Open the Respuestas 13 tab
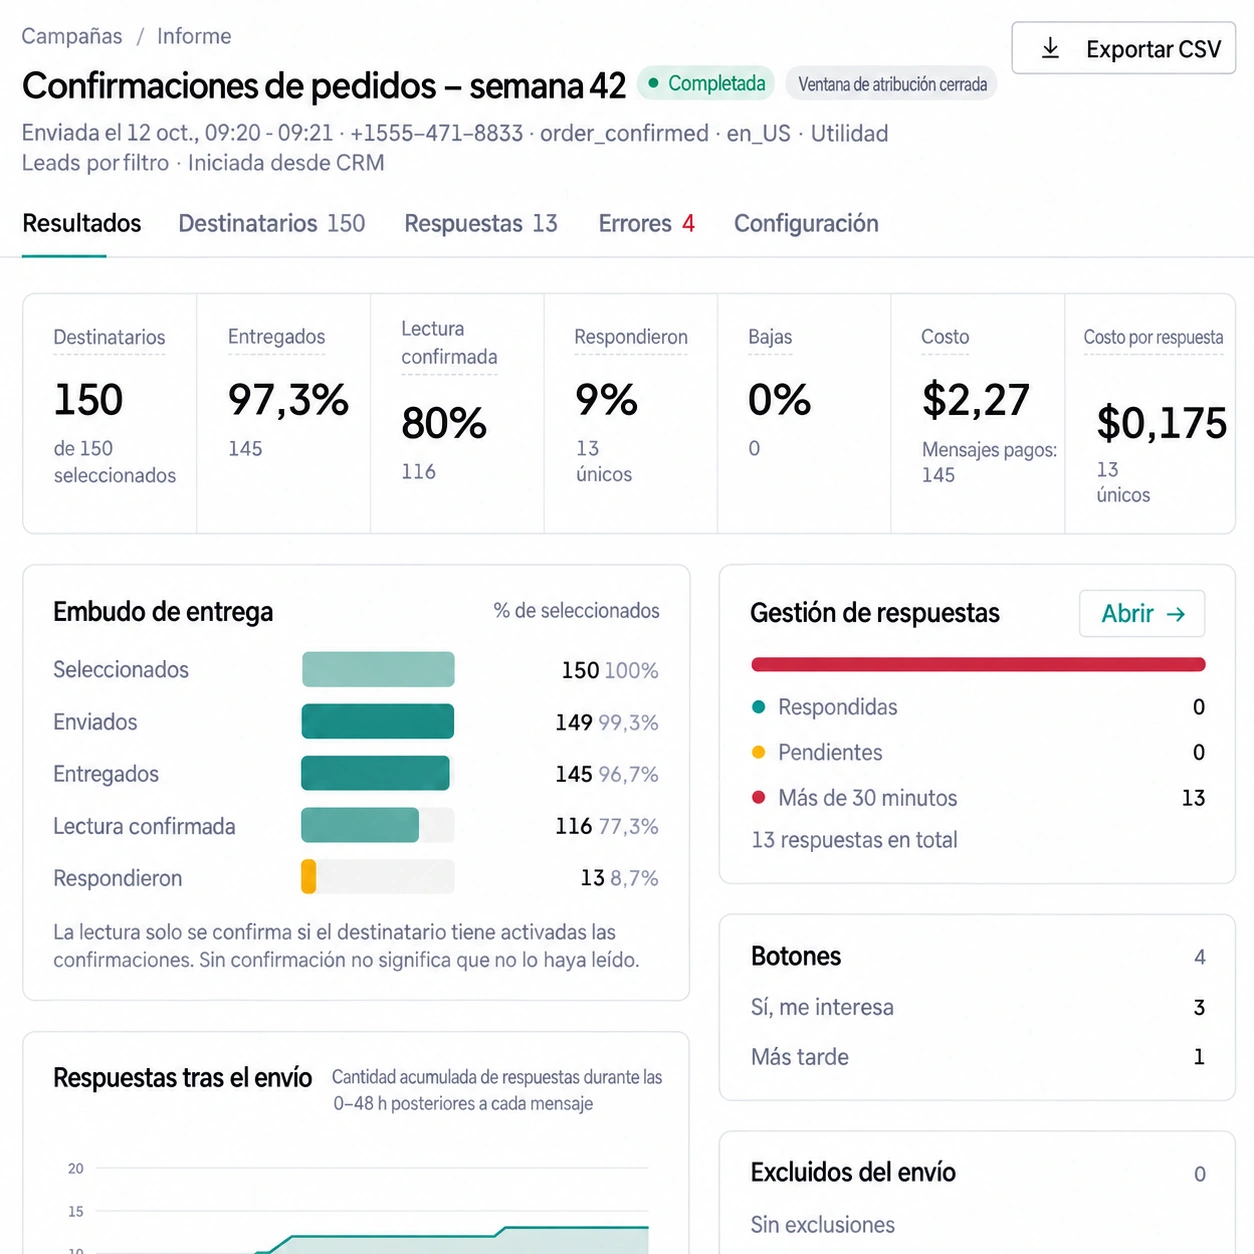 tap(481, 223)
